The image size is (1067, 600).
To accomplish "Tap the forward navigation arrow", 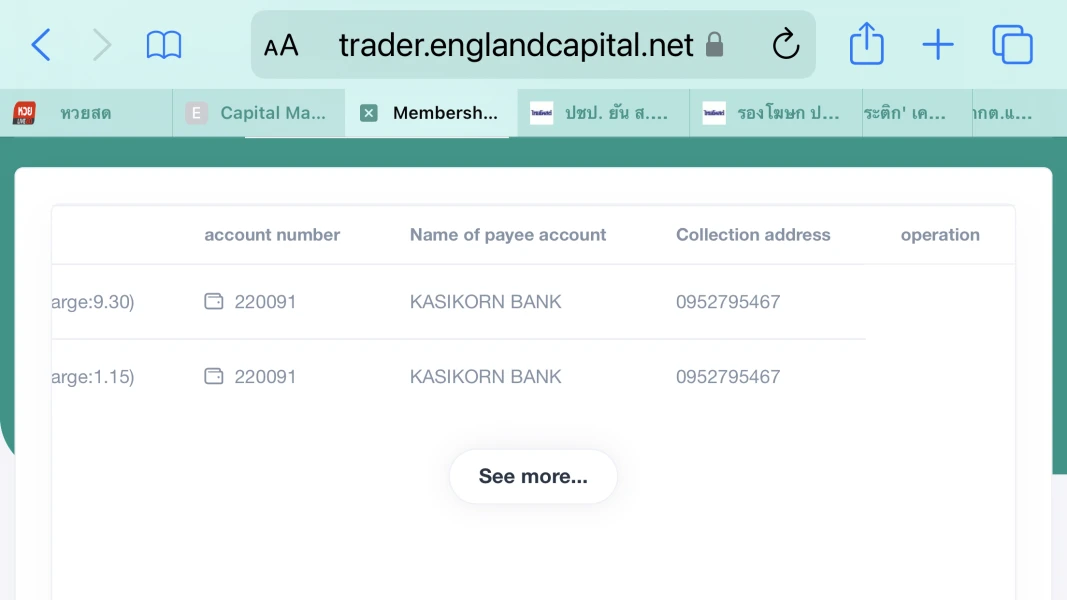I will (102, 45).
